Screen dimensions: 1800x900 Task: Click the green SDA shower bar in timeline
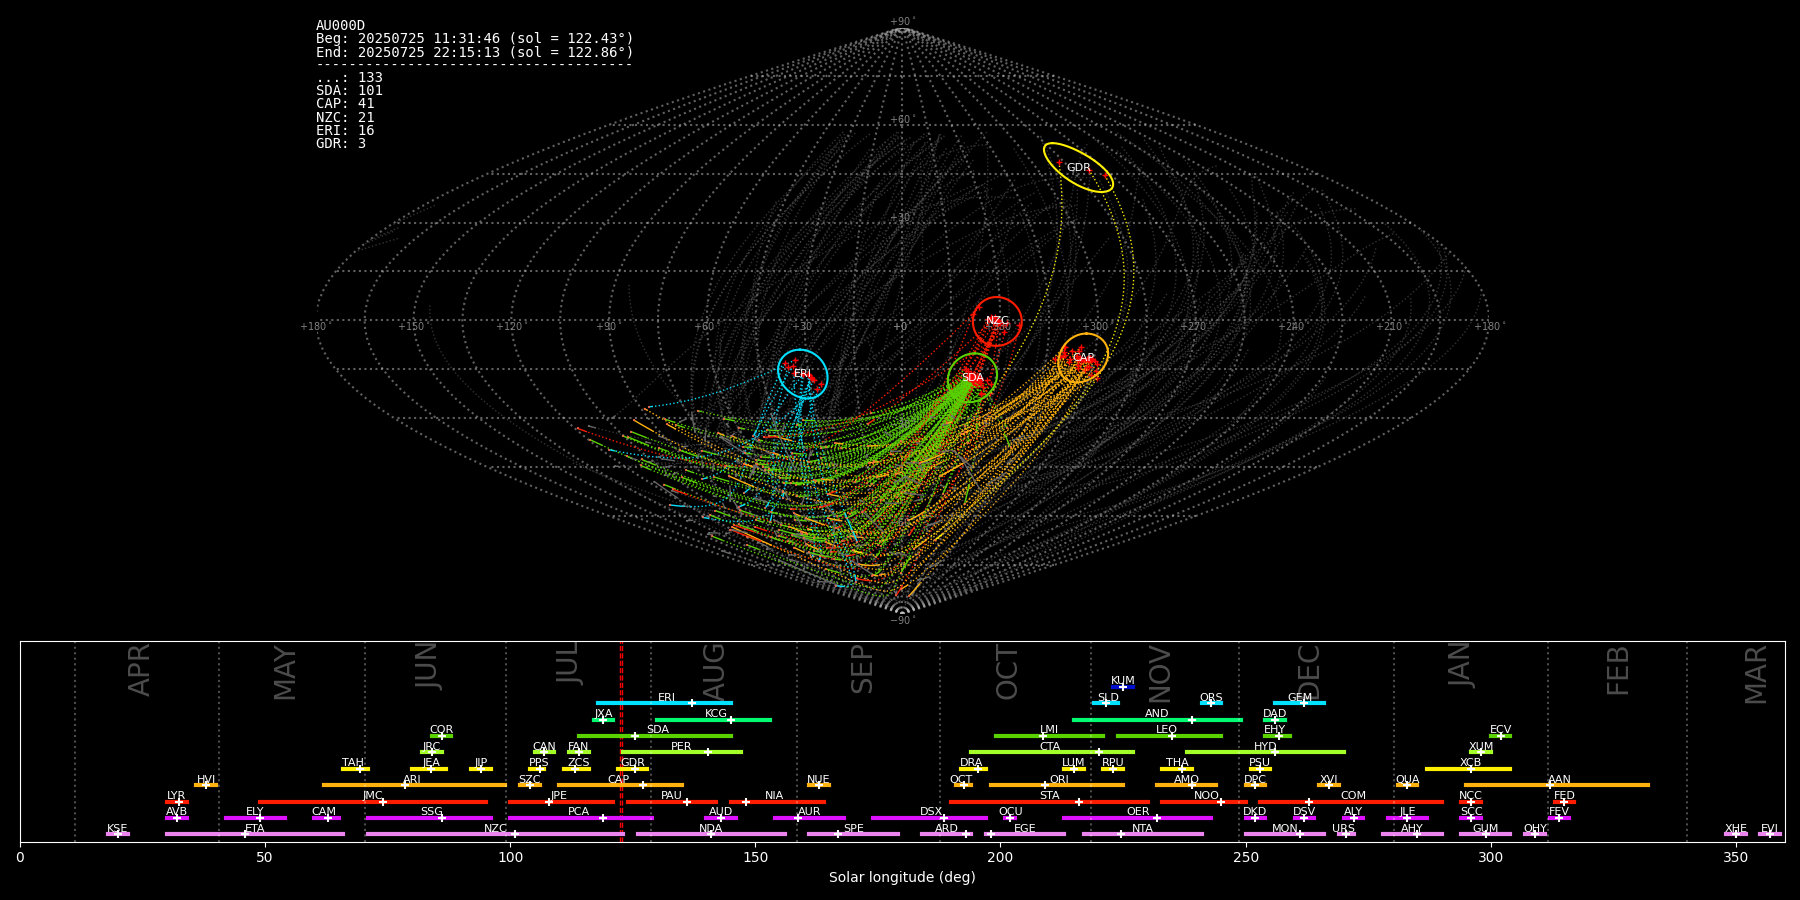pyautogui.click(x=655, y=736)
